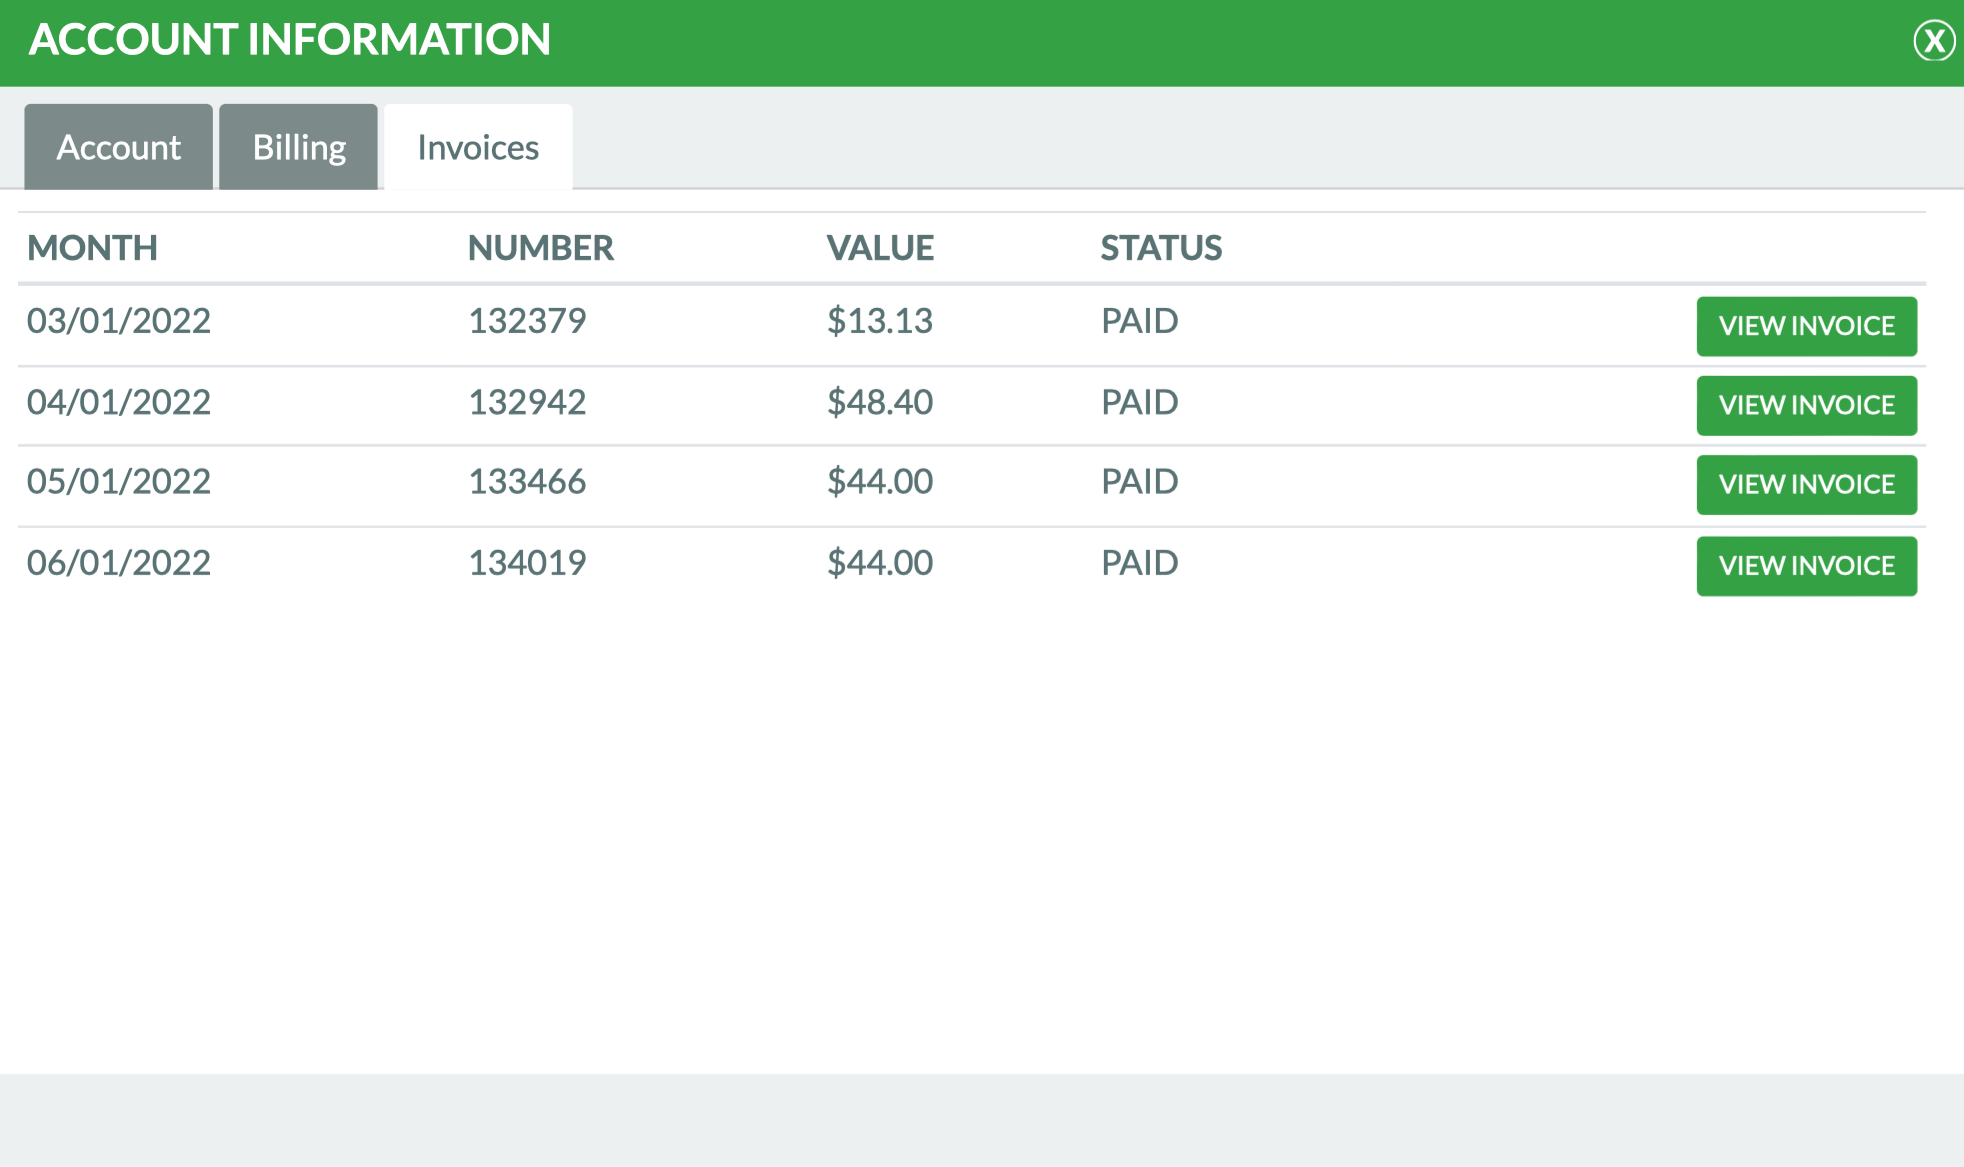This screenshot has height=1167, width=1964.
Task: Click the VALUE column header
Action: [880, 247]
